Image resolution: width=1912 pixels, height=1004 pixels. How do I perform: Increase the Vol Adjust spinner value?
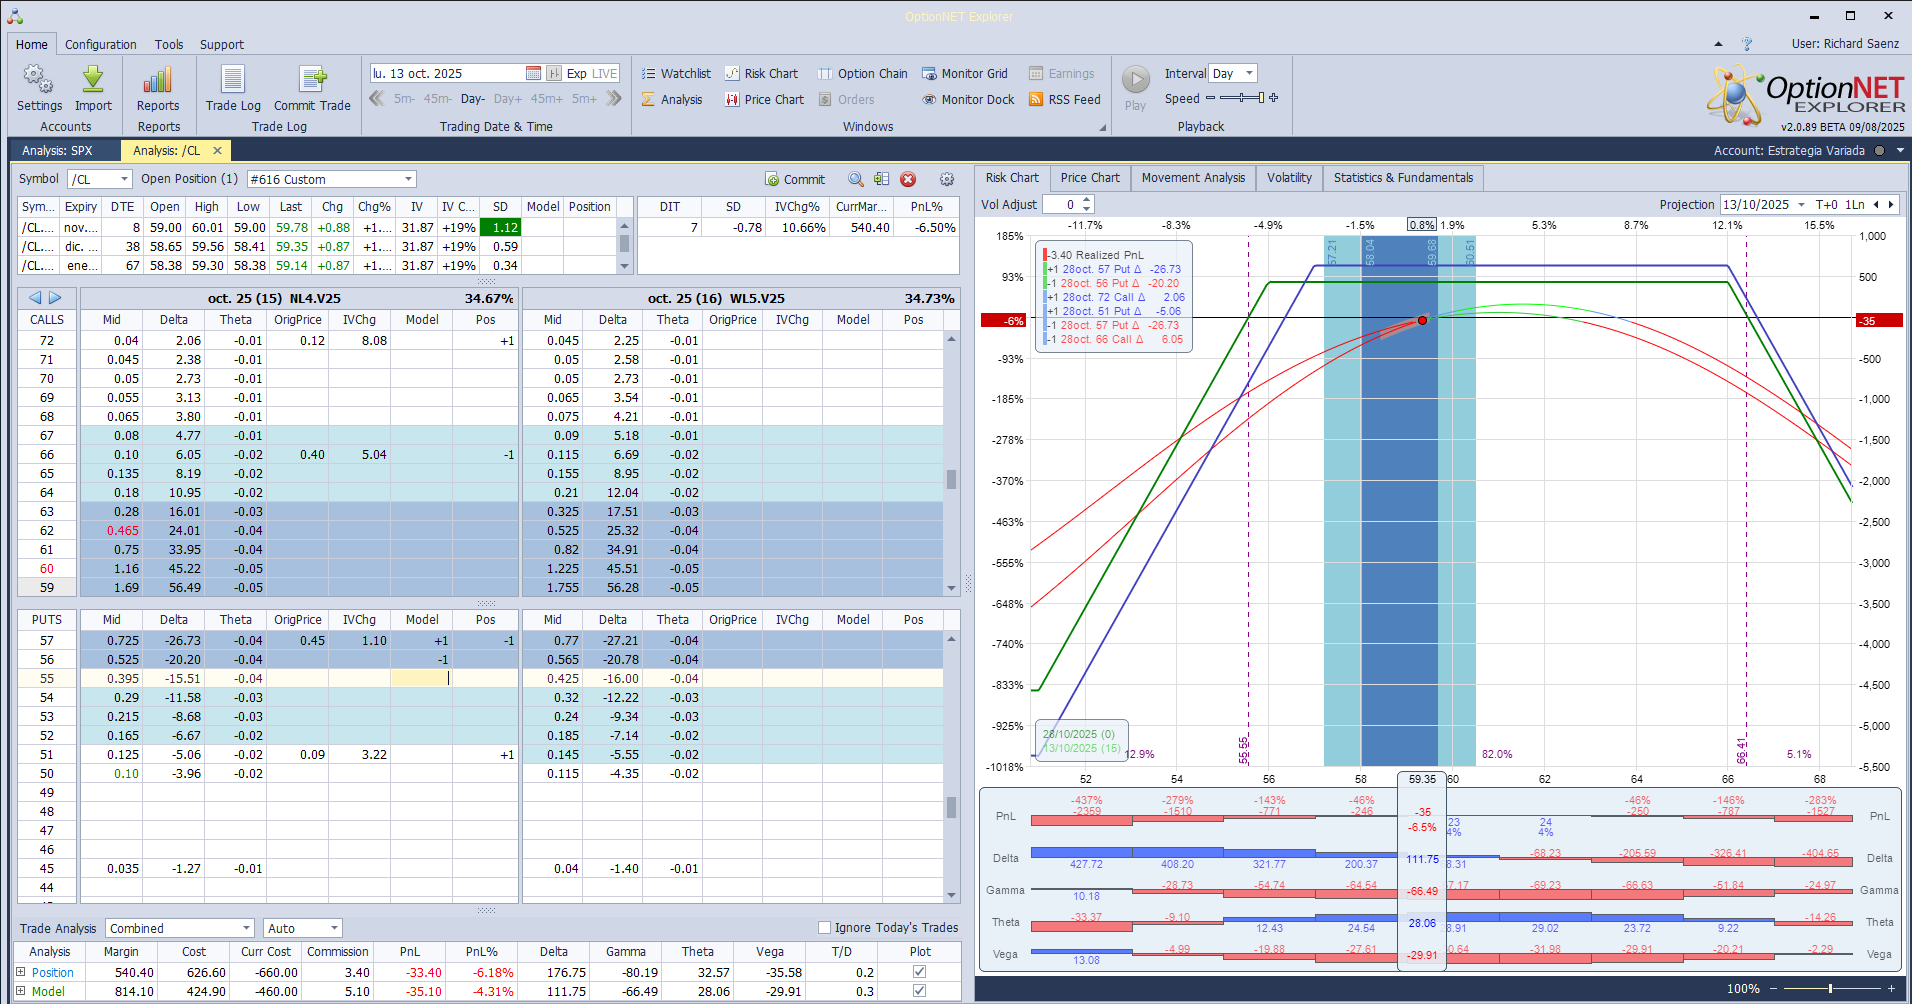coord(1087,200)
